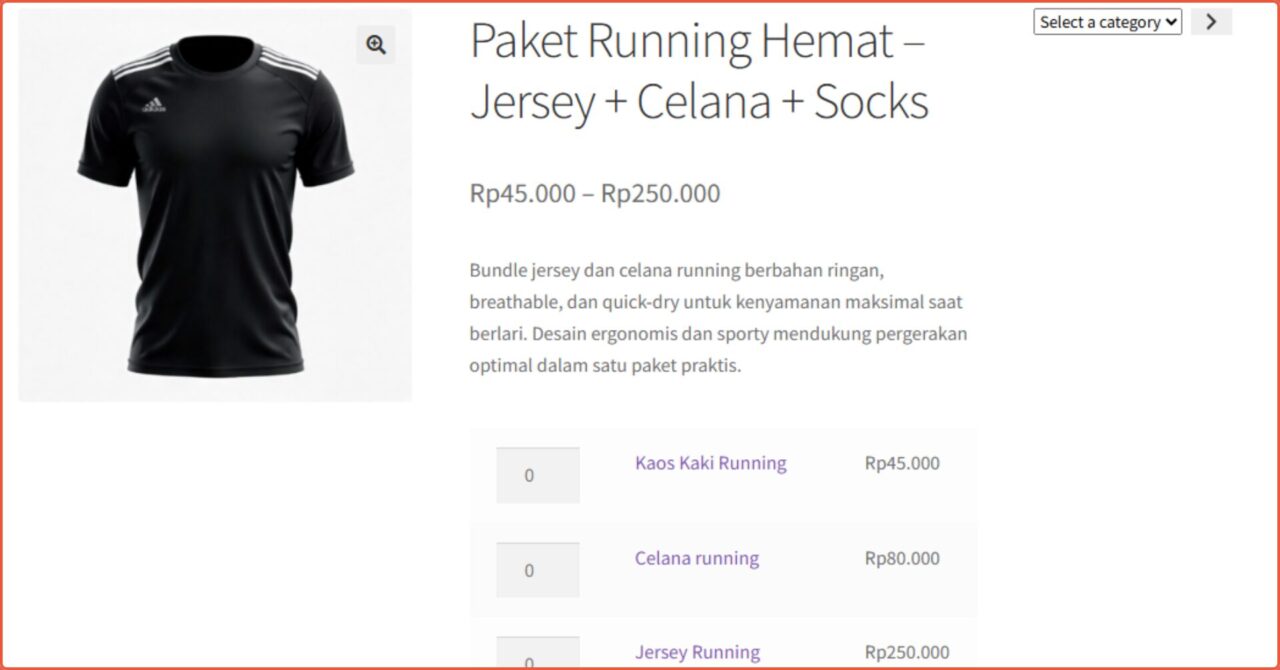
Task: Click the quantity field for Celana running
Action: point(538,569)
